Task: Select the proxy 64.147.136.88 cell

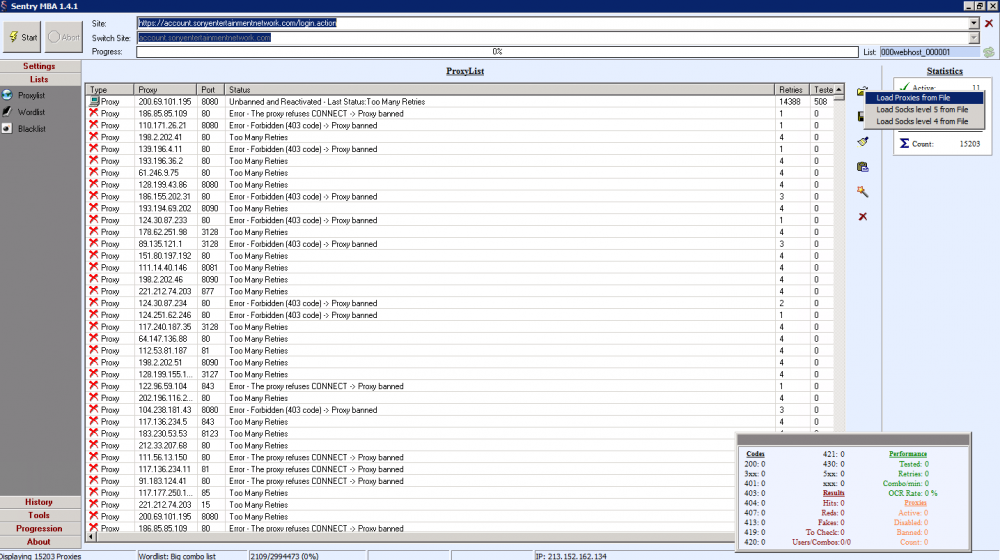Action: [x=165, y=339]
